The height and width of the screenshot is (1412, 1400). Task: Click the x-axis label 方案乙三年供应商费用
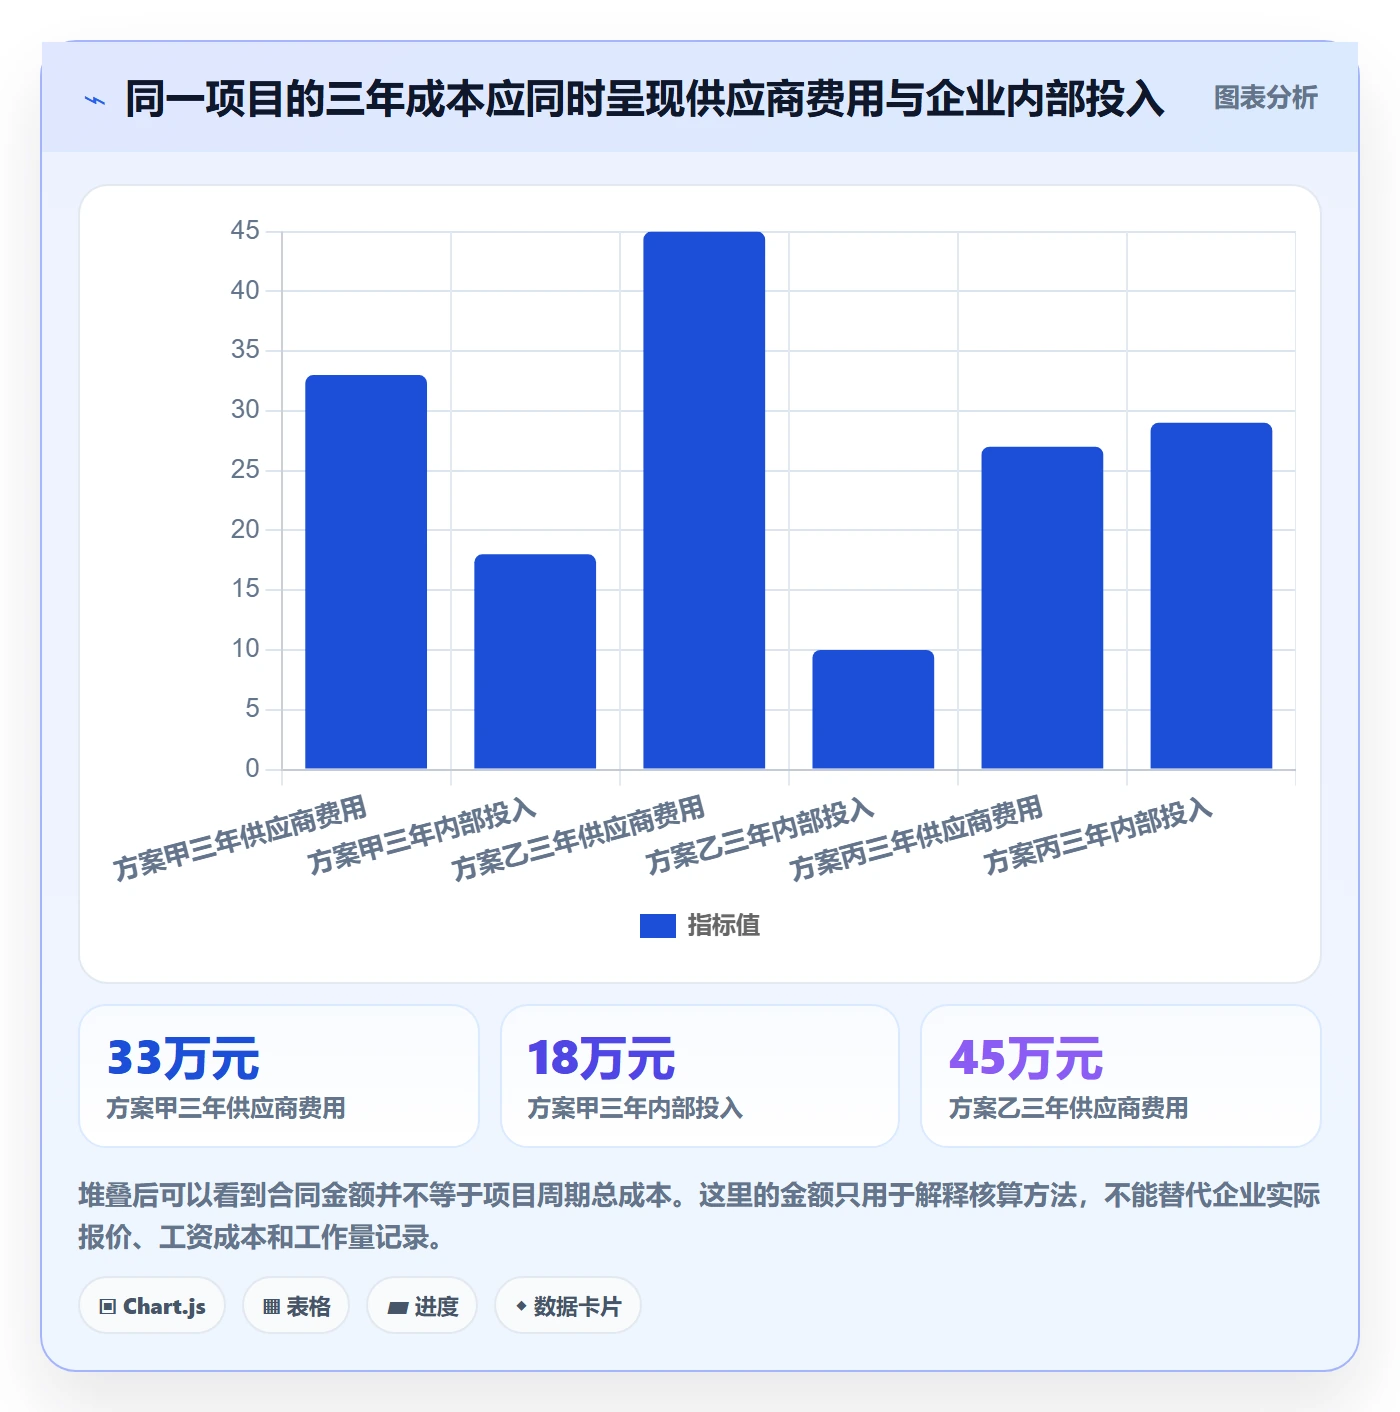pyautogui.click(x=578, y=838)
